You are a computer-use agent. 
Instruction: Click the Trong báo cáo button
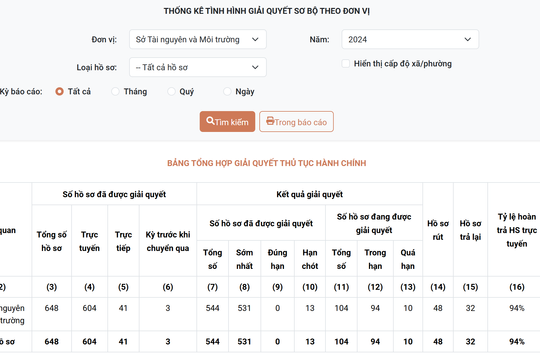pos(296,121)
